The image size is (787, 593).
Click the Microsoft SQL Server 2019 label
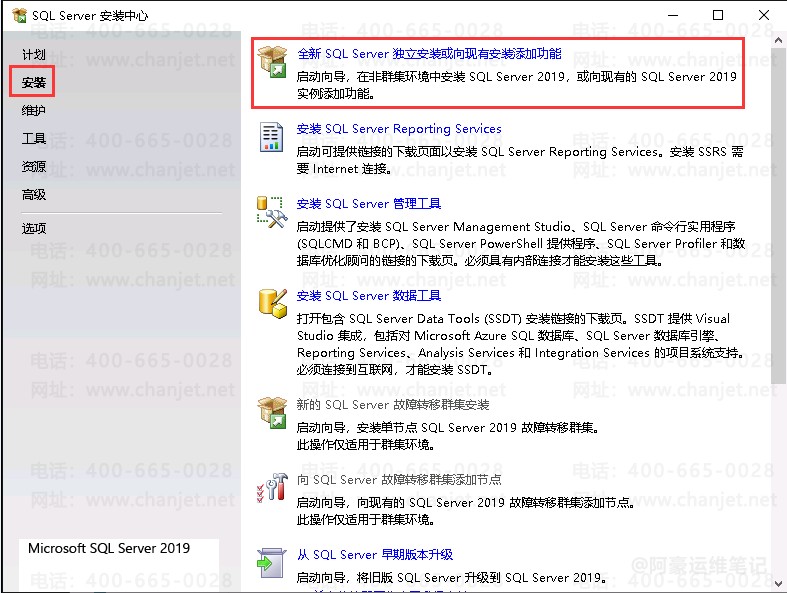[109, 548]
